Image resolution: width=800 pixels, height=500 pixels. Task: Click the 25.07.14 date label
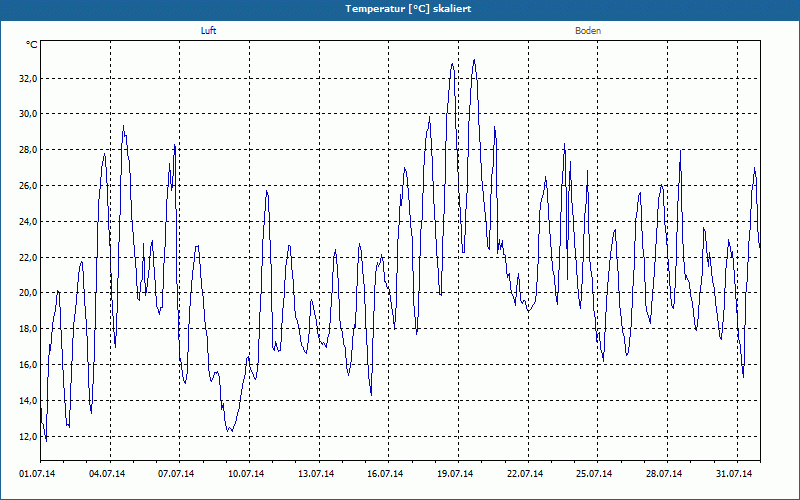[594, 474]
